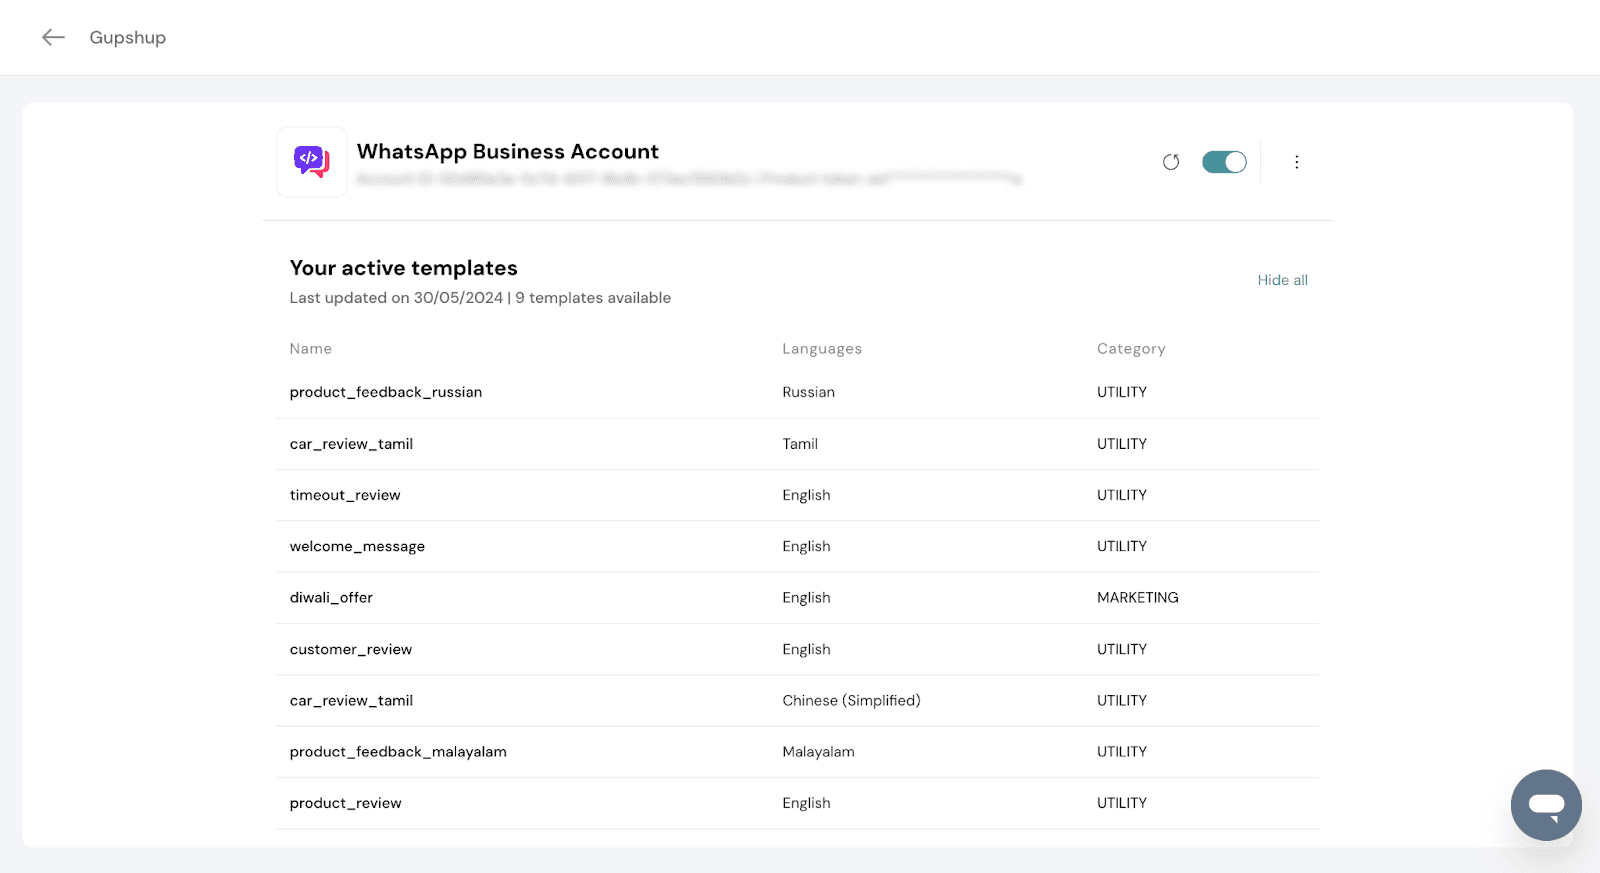Select the Chinese (Simplified) car_review_tamil template
The width and height of the screenshot is (1600, 873).
(351, 701)
